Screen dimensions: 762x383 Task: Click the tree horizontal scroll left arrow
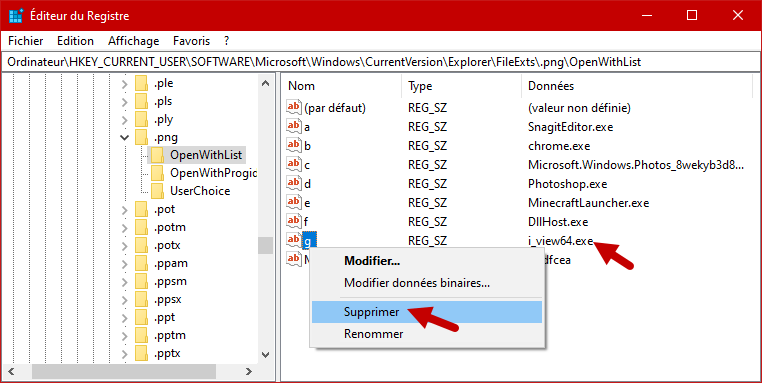[x=12, y=372]
